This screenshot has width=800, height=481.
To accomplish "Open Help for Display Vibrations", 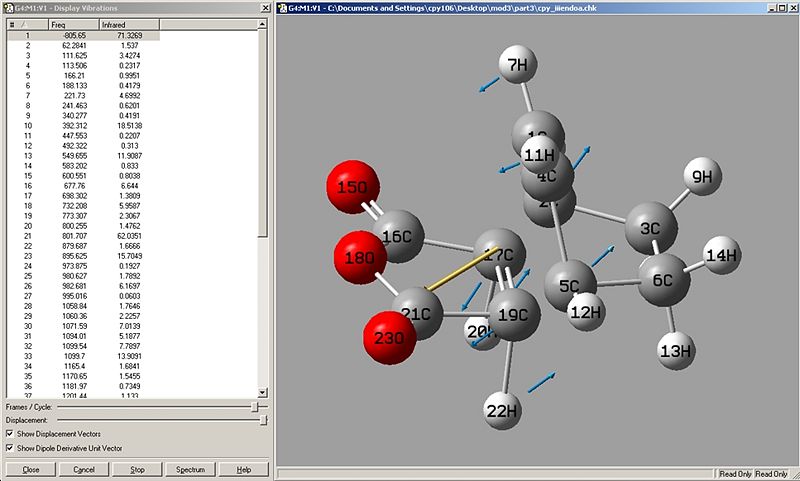I will point(243,469).
